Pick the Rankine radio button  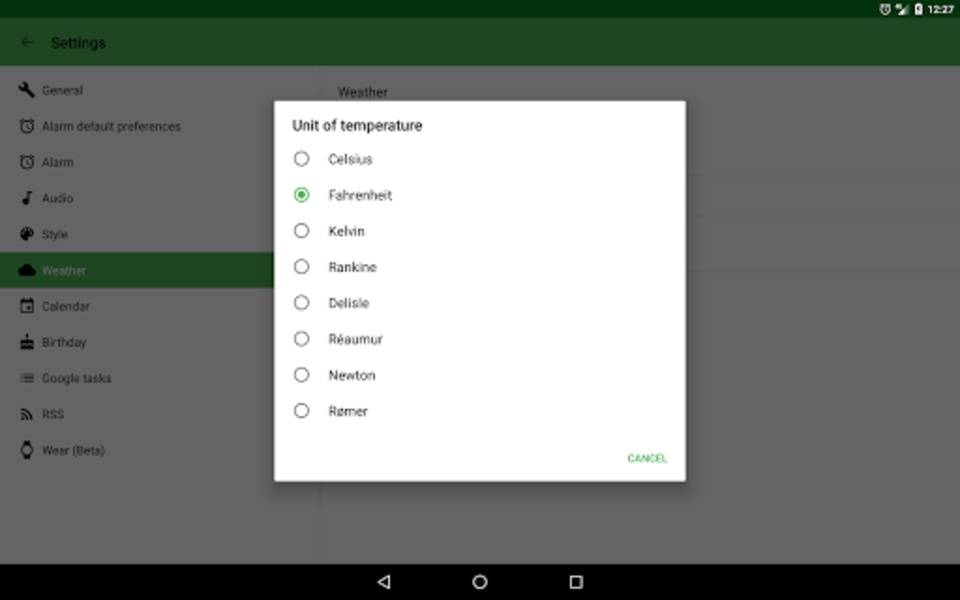[x=301, y=267]
